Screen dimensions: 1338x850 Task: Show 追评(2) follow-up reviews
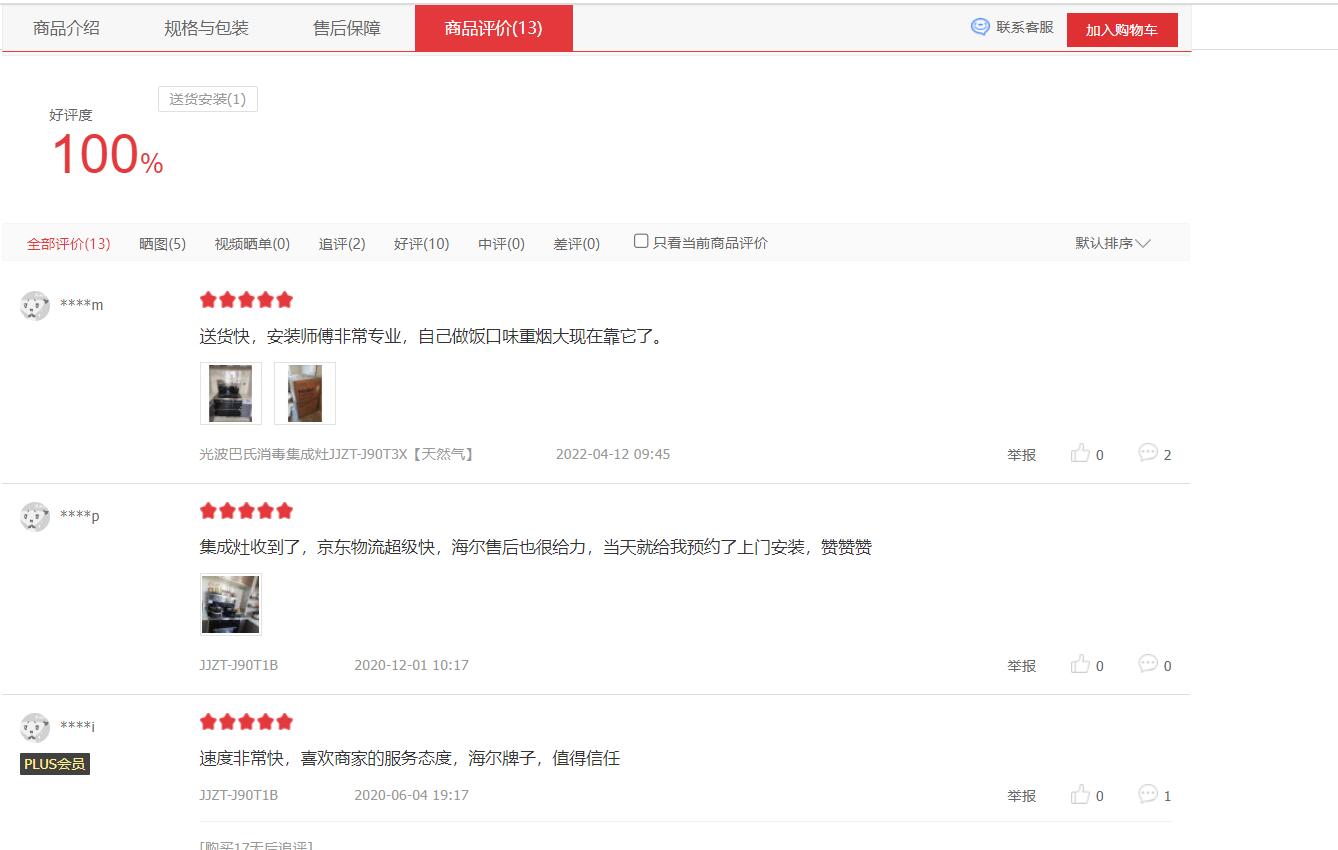coord(342,243)
